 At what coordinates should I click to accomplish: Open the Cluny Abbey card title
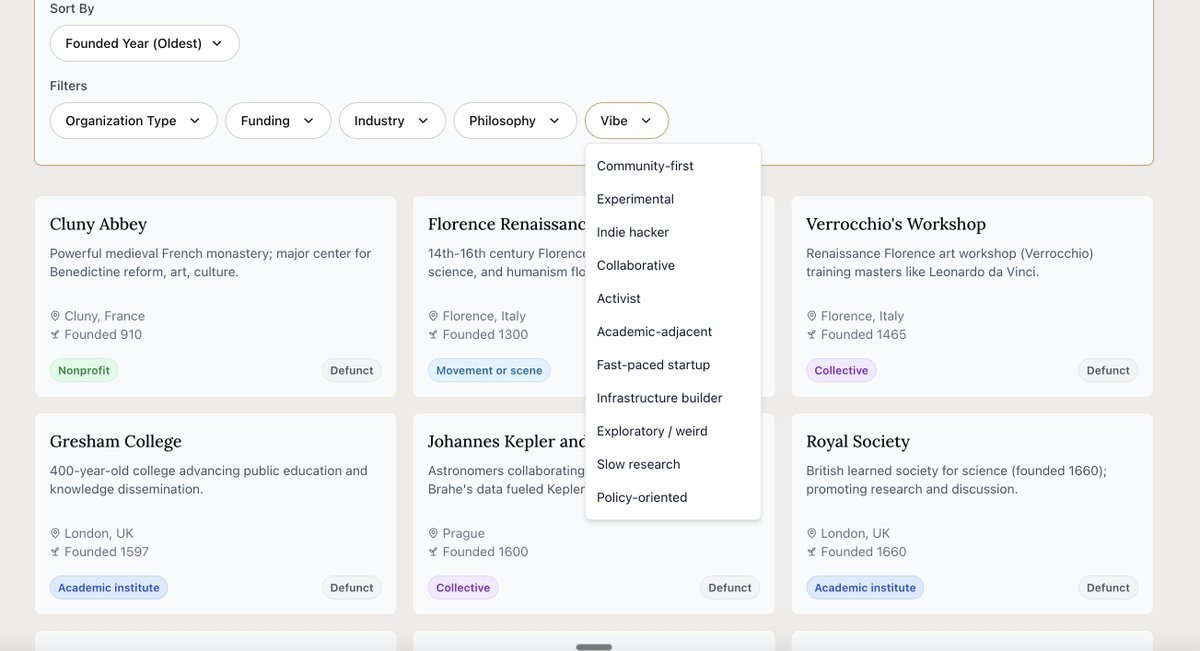98,224
